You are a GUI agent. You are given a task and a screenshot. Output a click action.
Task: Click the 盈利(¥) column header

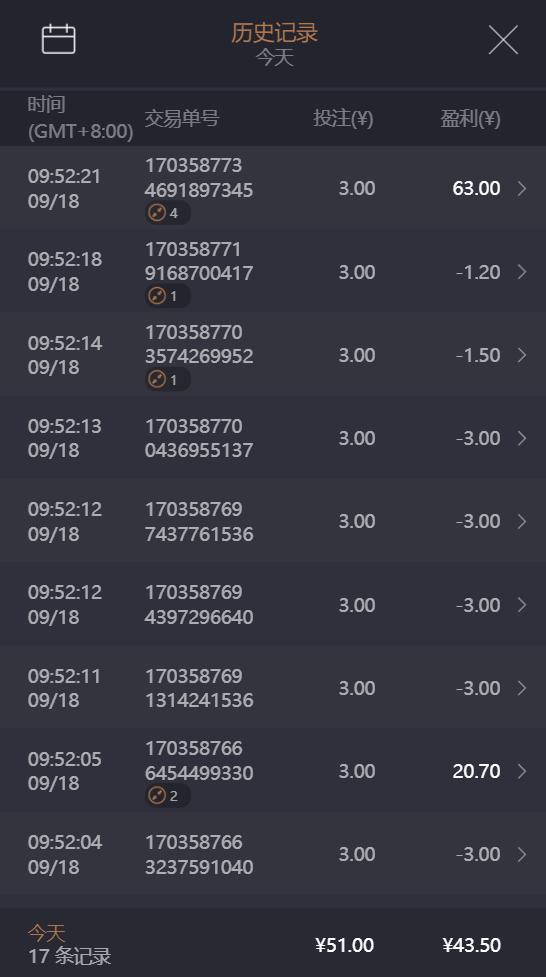pos(471,118)
